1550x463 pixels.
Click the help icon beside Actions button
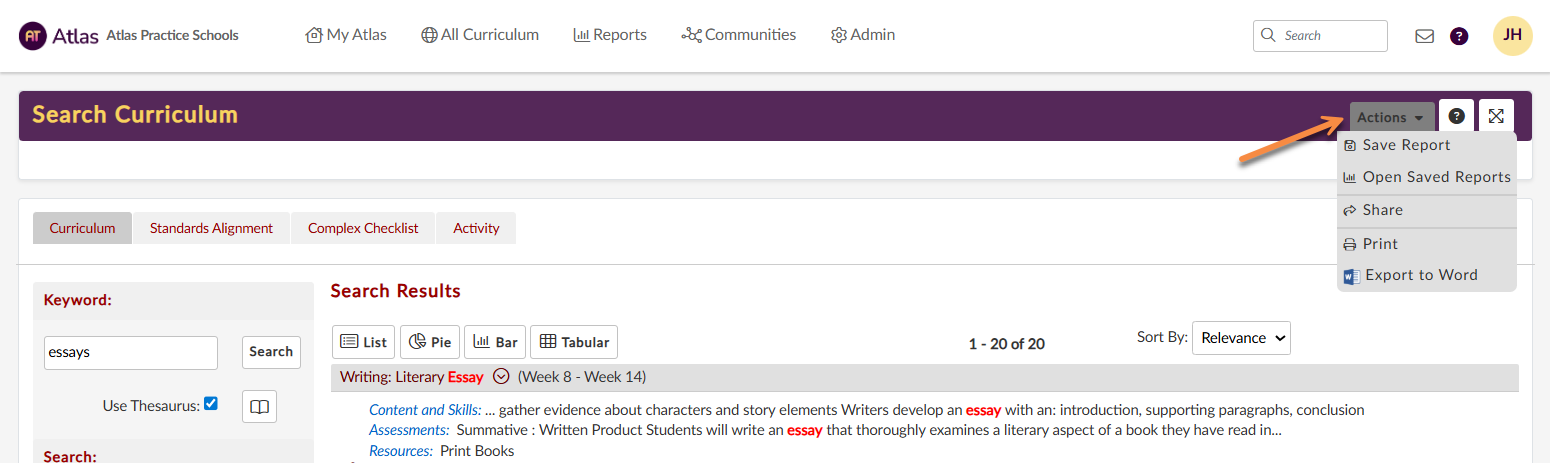1456,117
